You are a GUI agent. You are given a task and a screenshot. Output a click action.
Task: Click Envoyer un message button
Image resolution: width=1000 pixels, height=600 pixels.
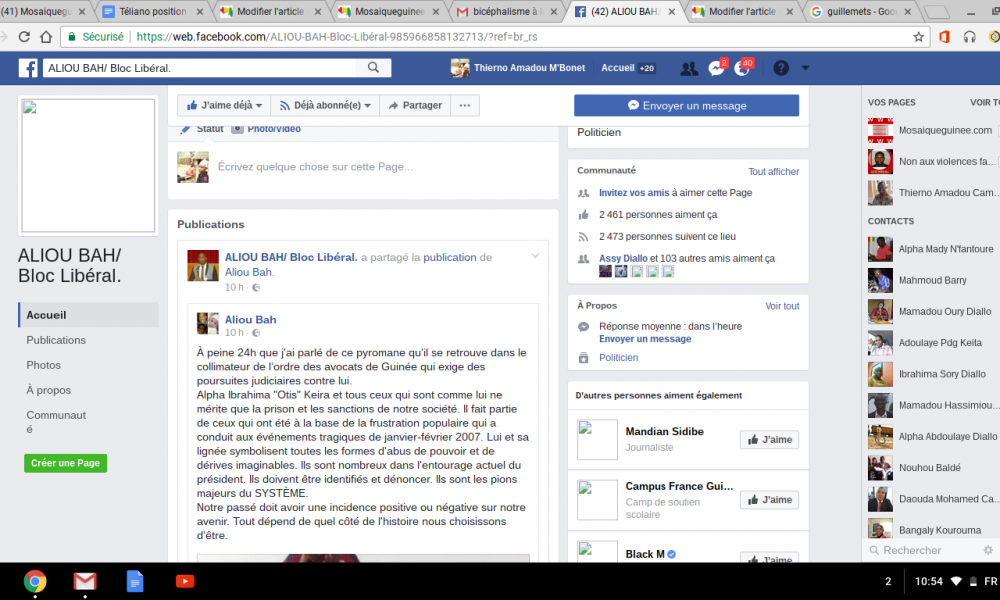tap(686, 105)
